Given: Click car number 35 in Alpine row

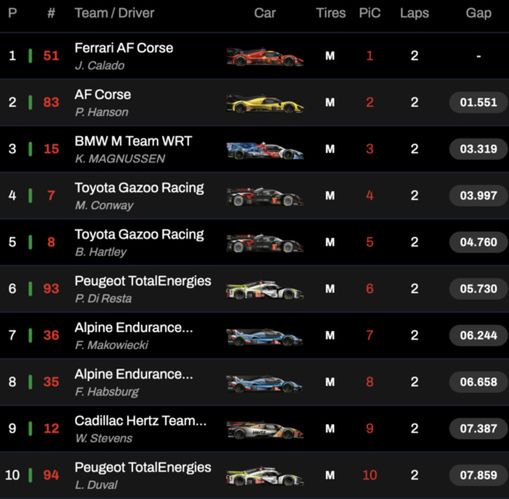Looking at the screenshot, I should [51, 382].
